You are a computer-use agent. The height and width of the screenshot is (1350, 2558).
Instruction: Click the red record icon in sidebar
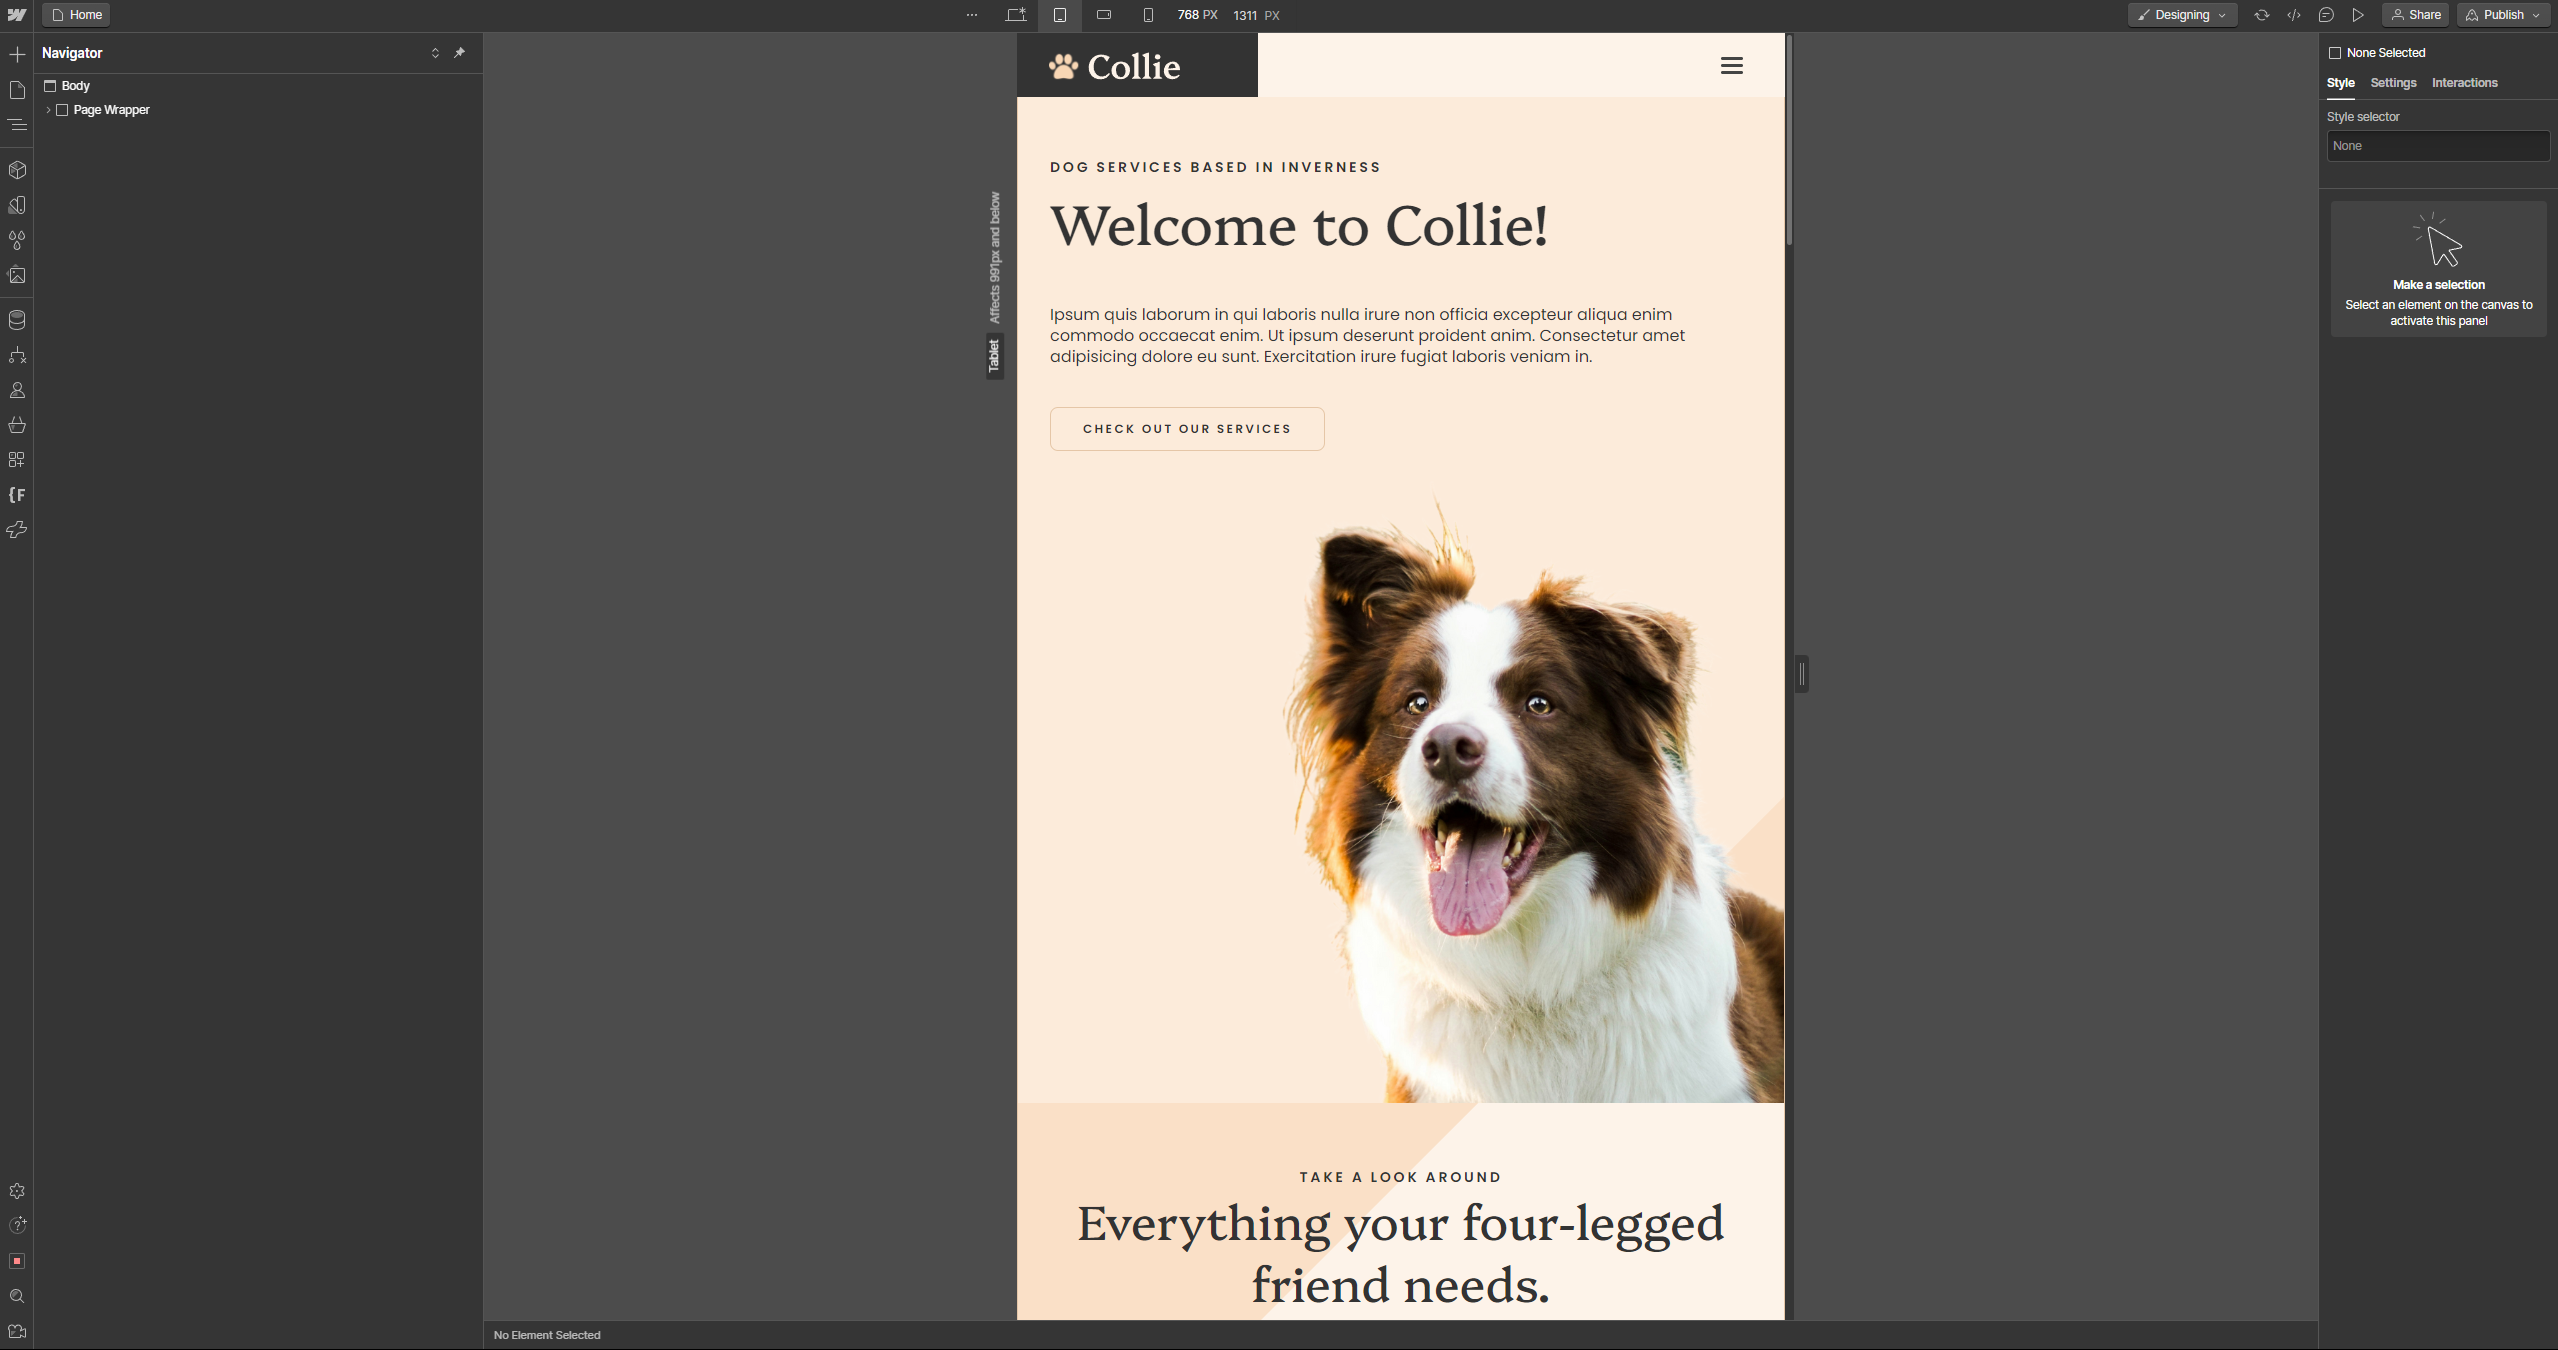(x=17, y=1261)
